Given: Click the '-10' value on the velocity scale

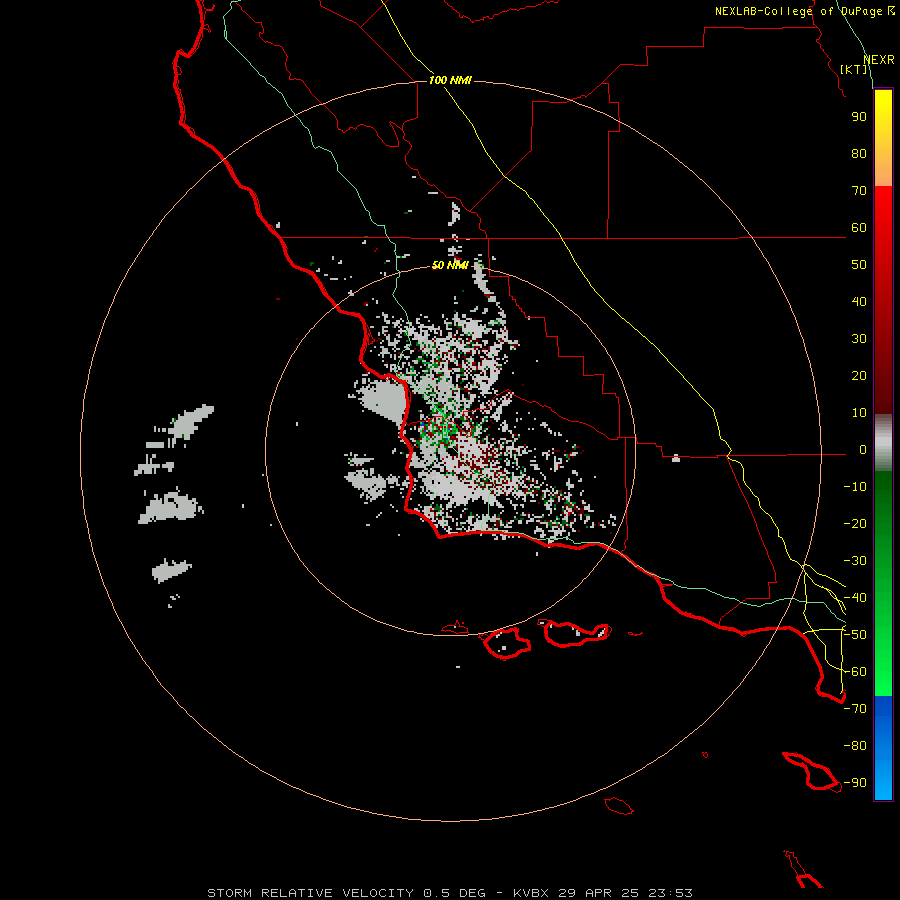Looking at the screenshot, I should pos(855,487).
